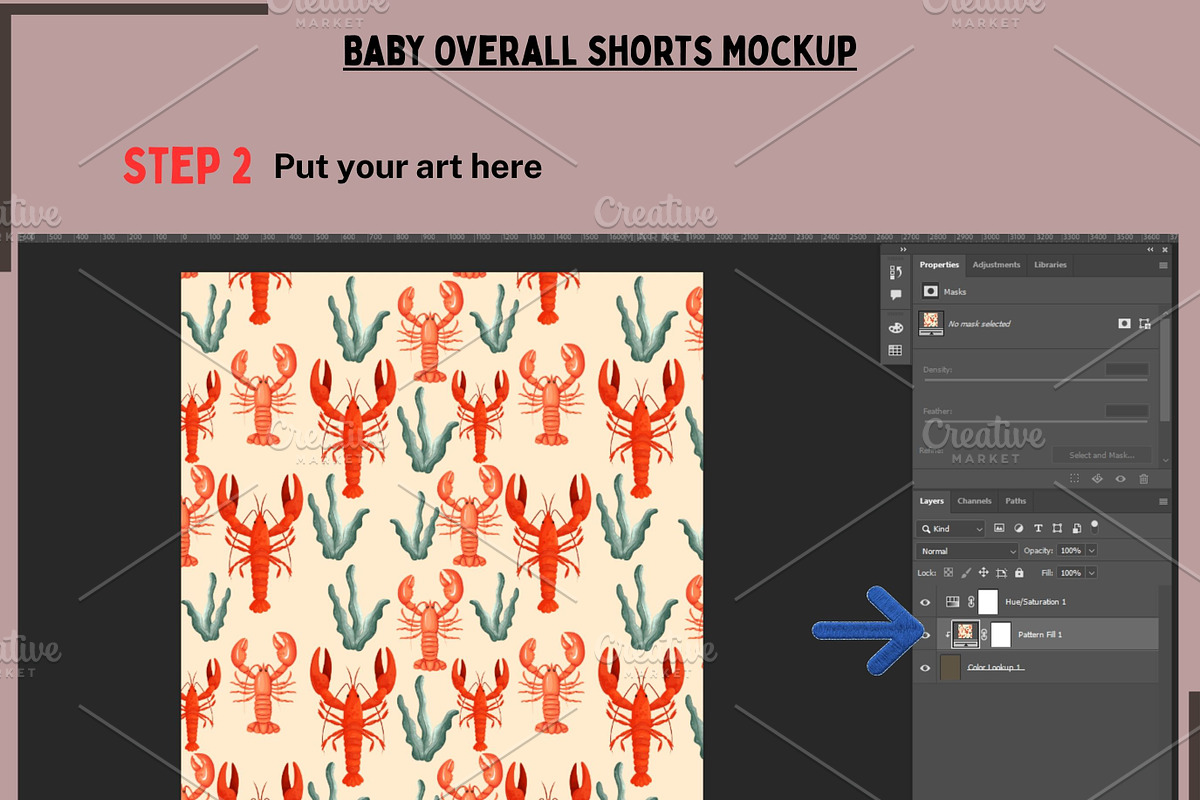This screenshot has width=1200, height=800.
Task: Hide the Hue/Saturation 1 layer
Action: 925,602
